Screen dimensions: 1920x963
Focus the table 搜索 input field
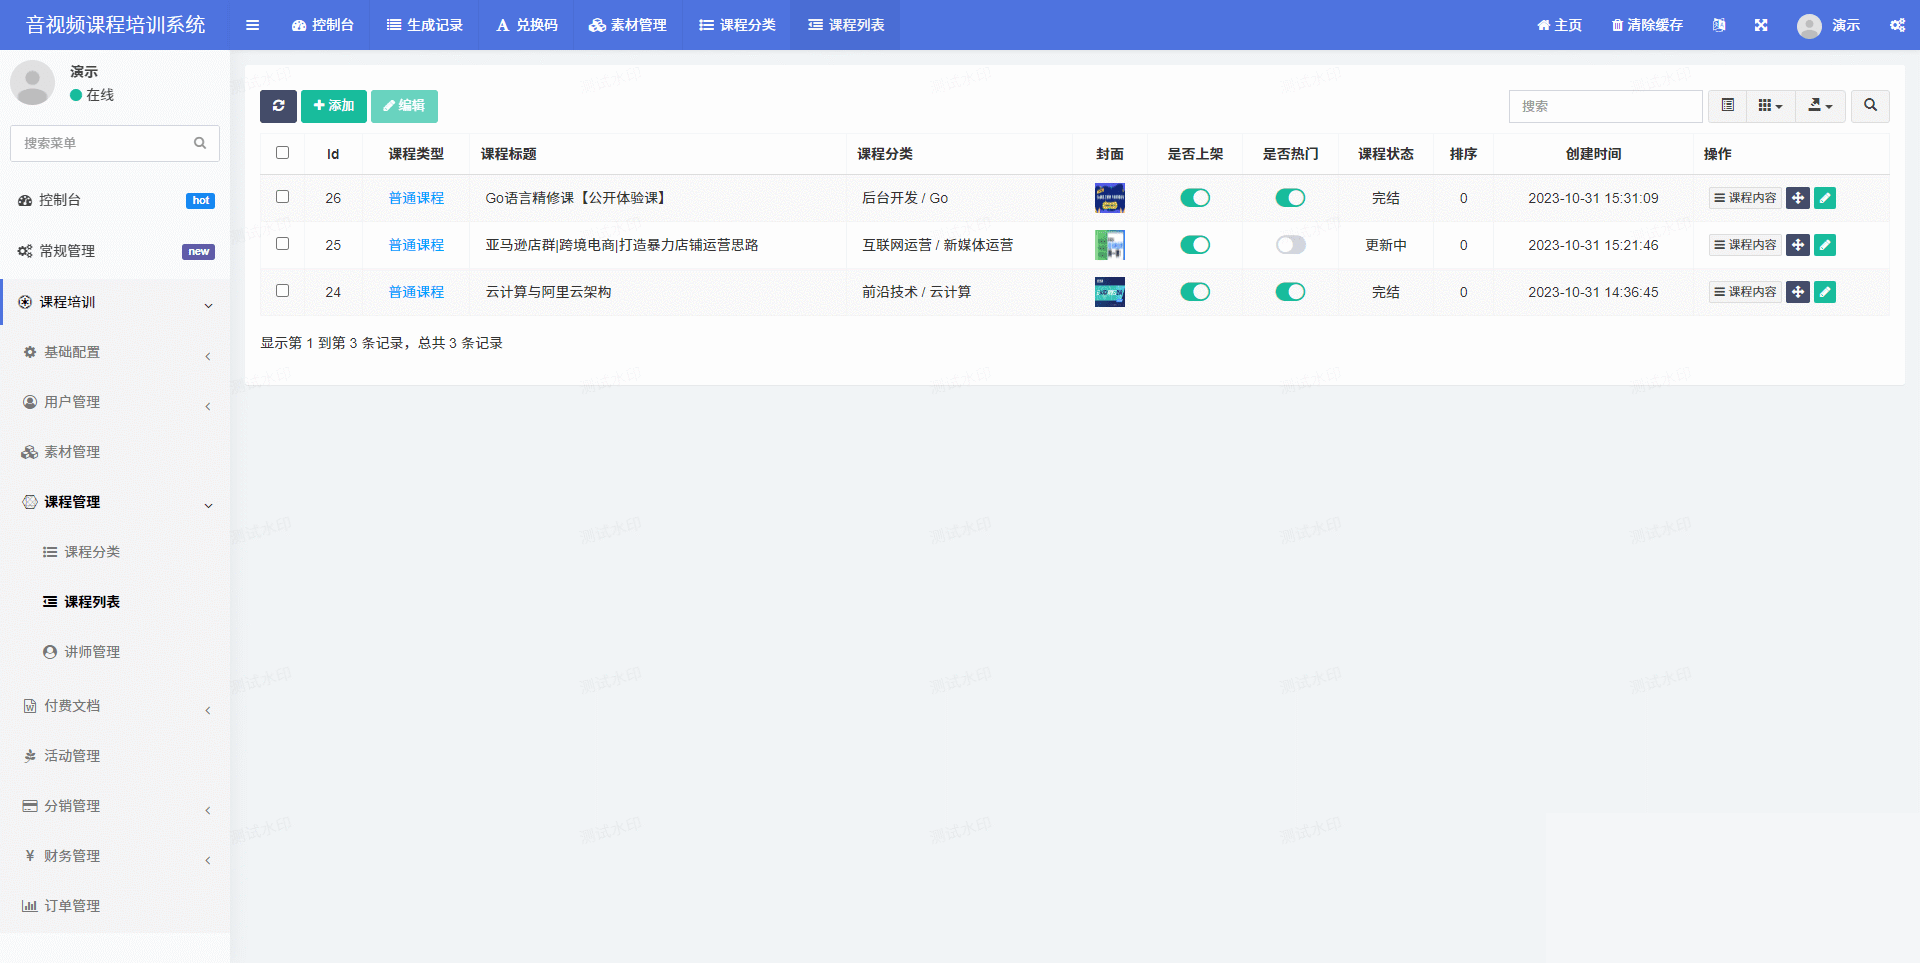pyautogui.click(x=1606, y=106)
